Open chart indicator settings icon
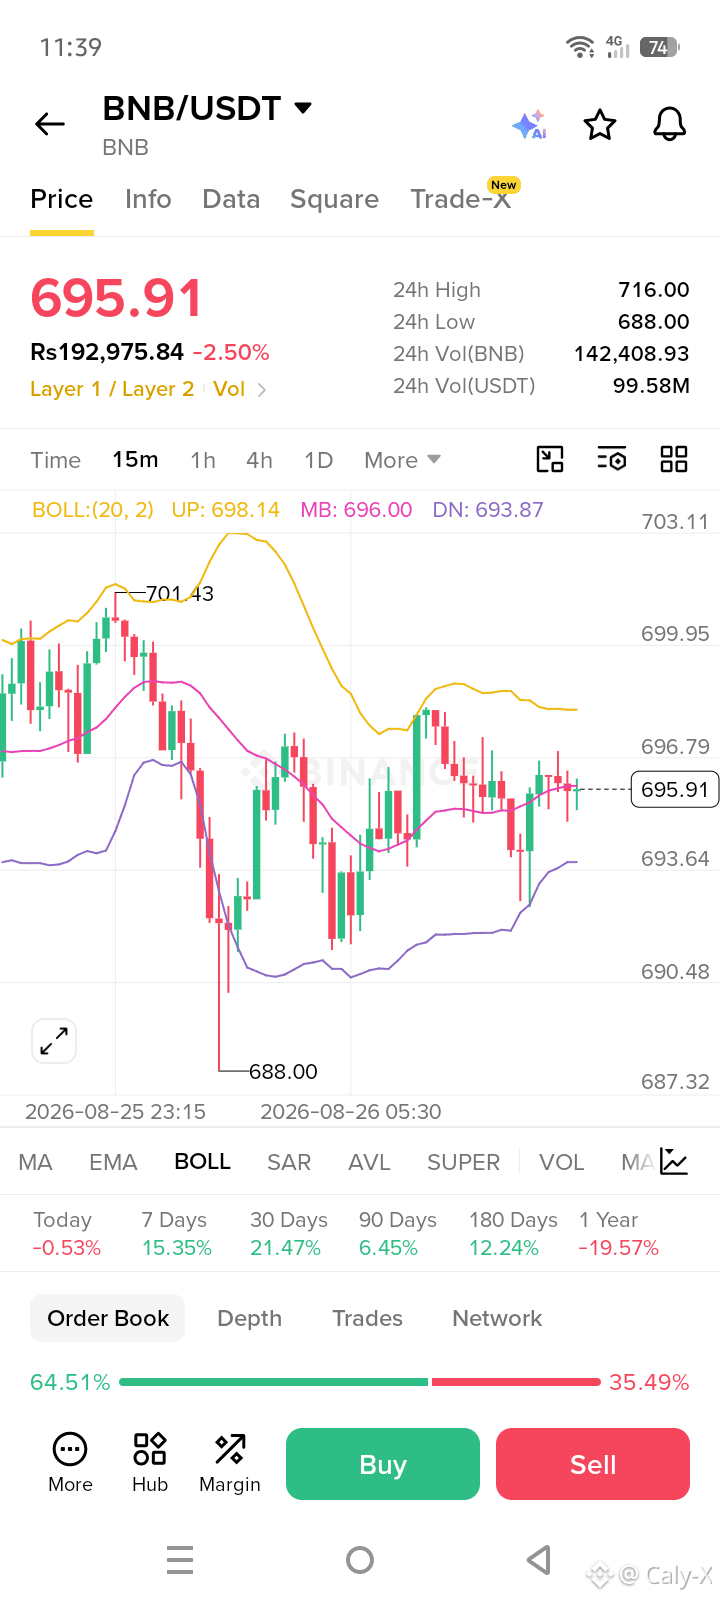Image resolution: width=720 pixels, height=1600 pixels. click(612, 459)
